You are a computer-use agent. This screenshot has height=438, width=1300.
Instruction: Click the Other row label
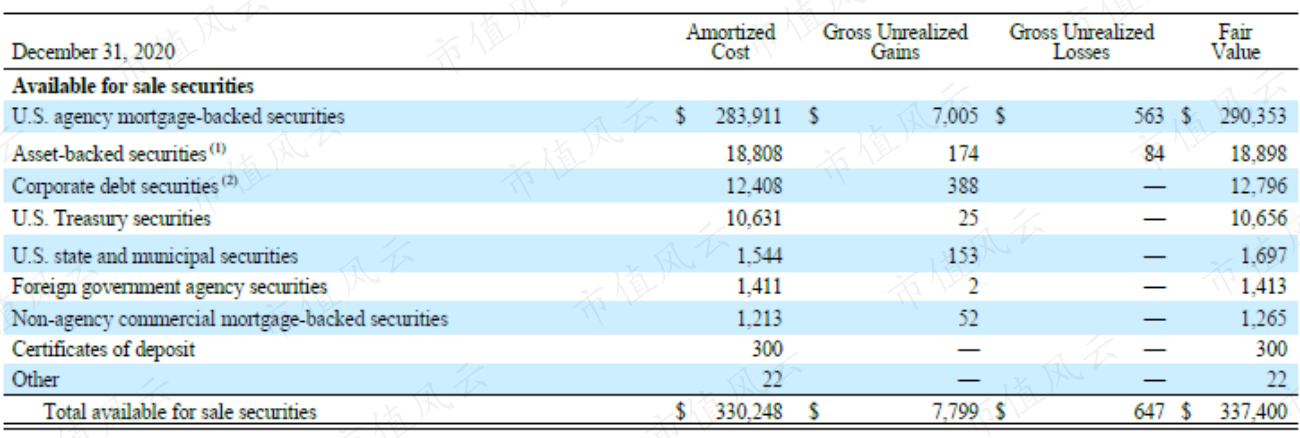[35, 379]
